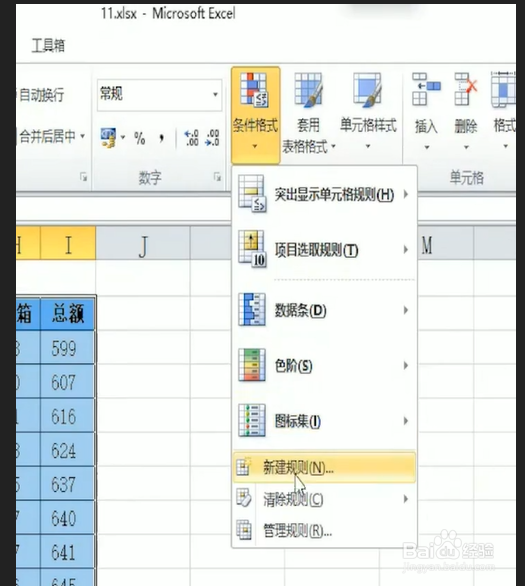Select cell with value 616
Viewport: 525px width, 586px height.
coord(68,416)
